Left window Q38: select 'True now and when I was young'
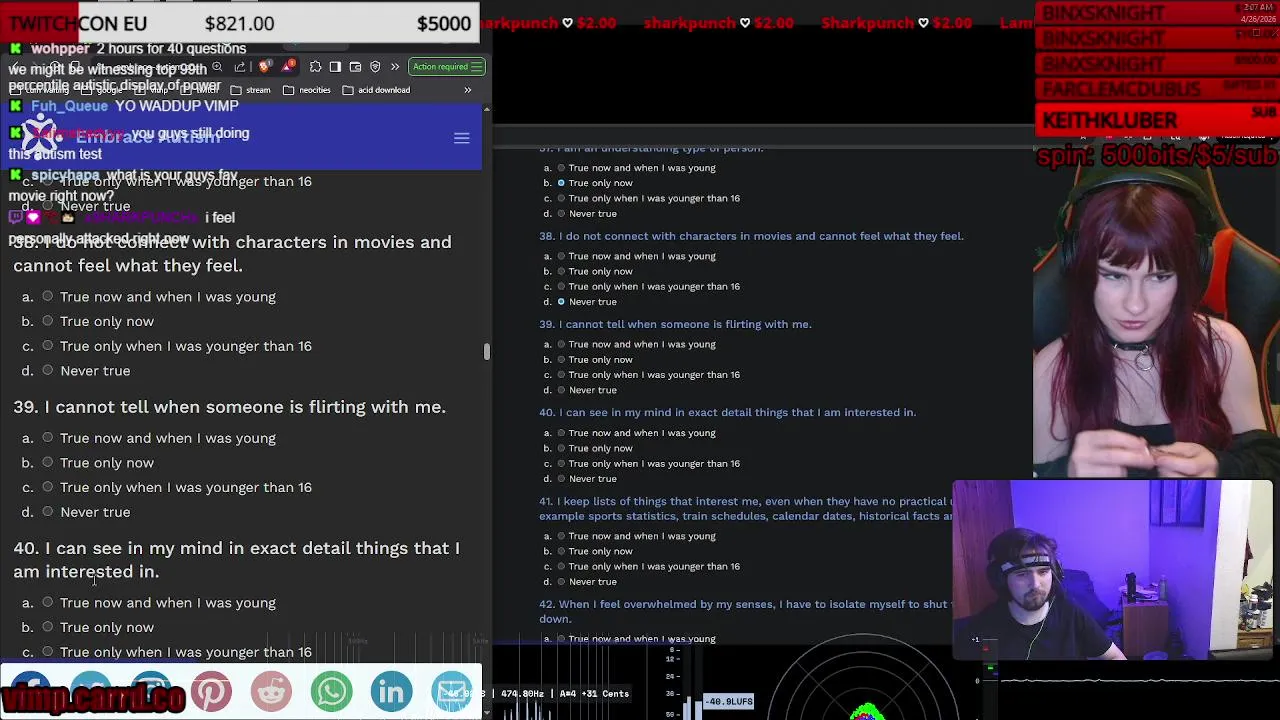This screenshot has height=720, width=1280. pyautogui.click(x=47, y=297)
